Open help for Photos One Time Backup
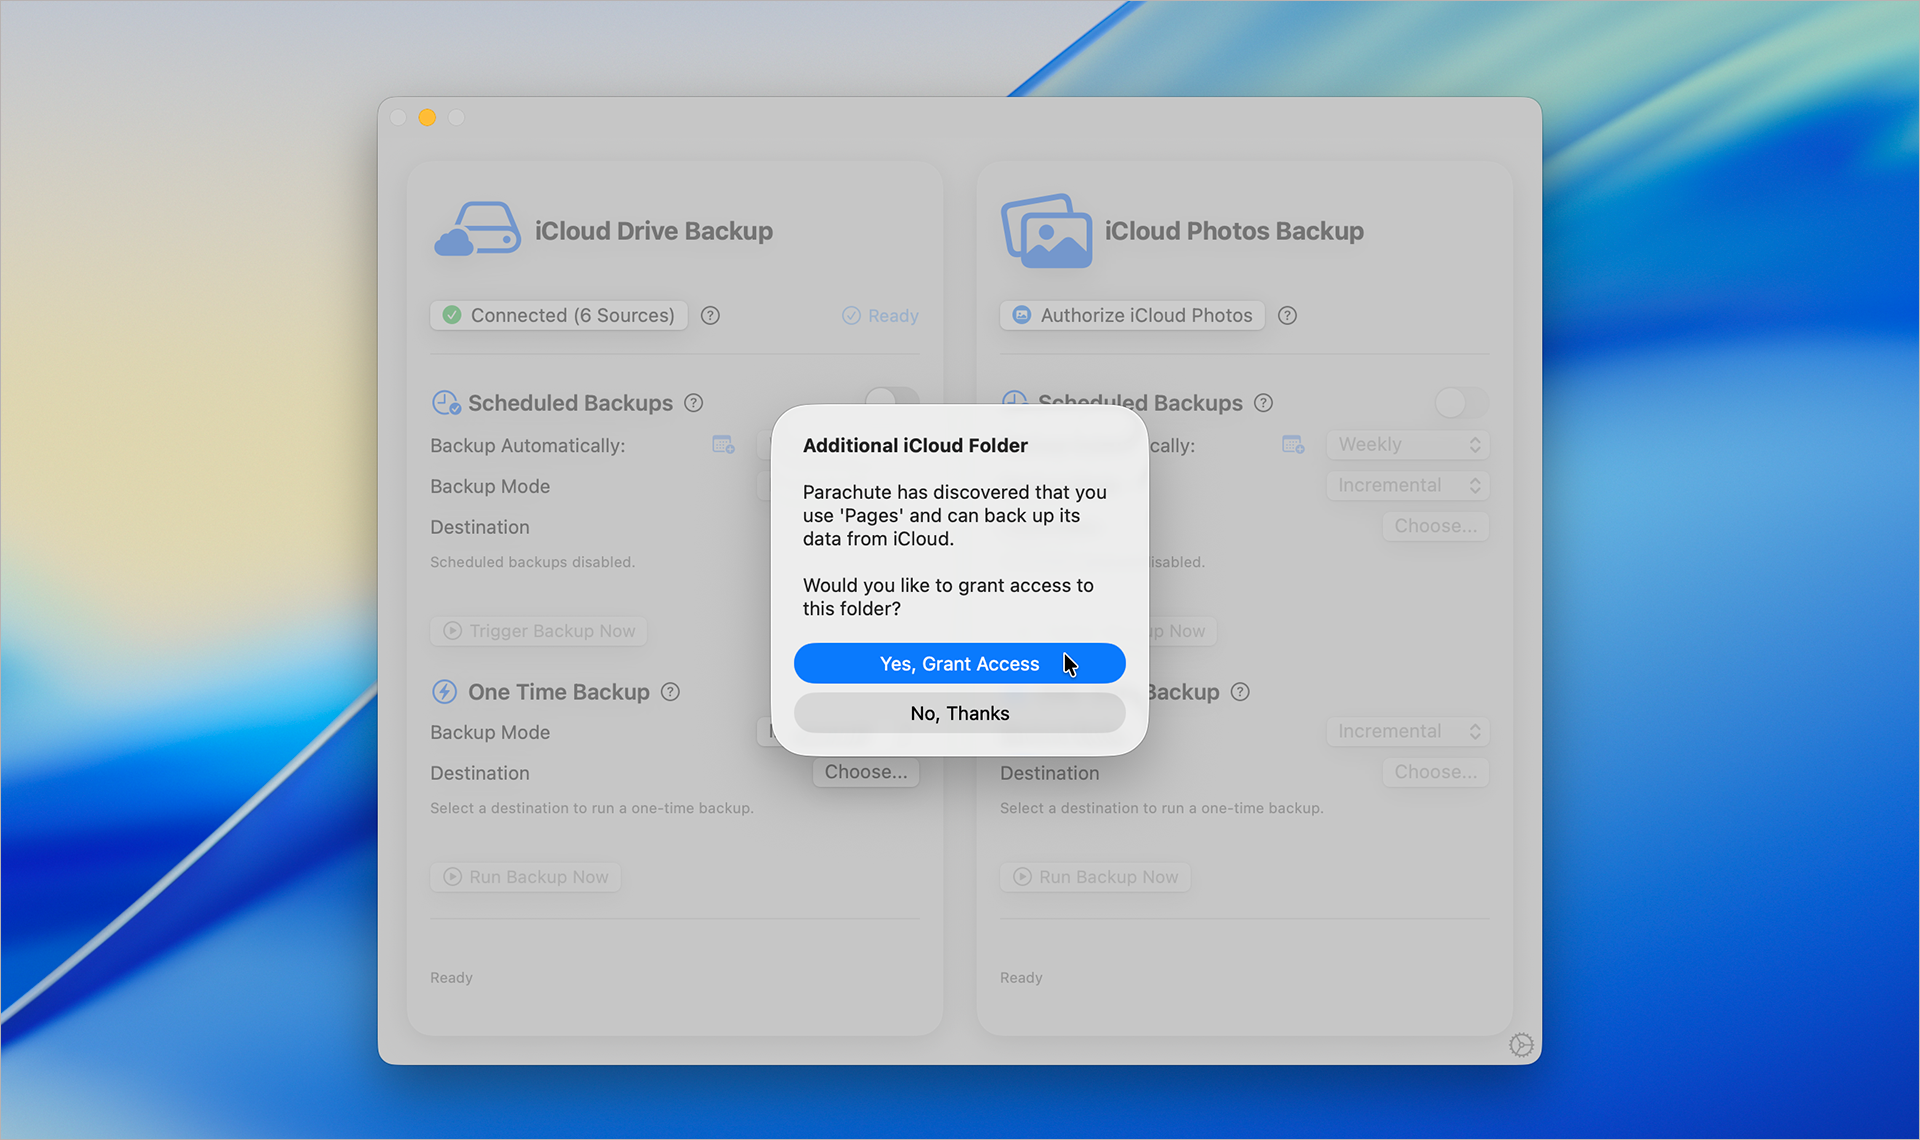Viewport: 1920px width, 1140px height. click(x=1240, y=692)
